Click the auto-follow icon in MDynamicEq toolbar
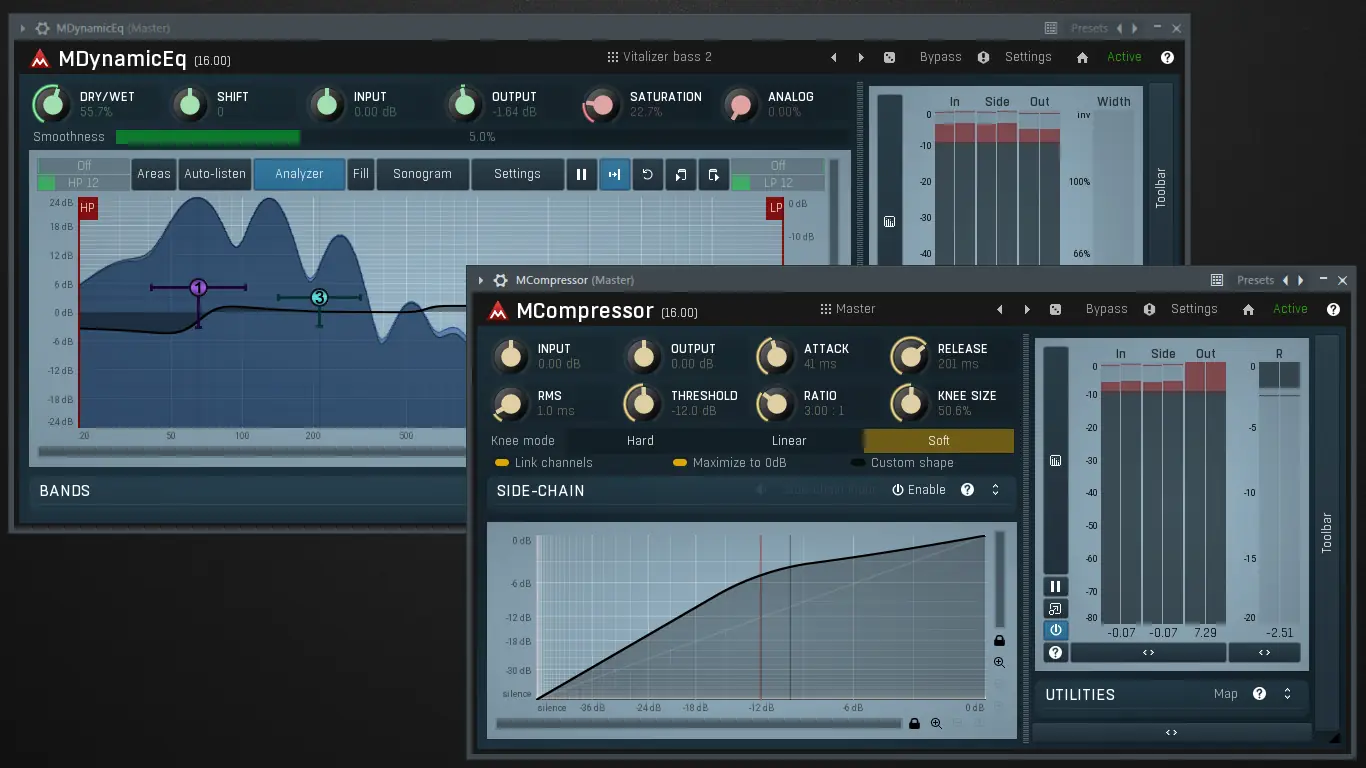Screen dimensions: 1366x768 tap(614, 174)
